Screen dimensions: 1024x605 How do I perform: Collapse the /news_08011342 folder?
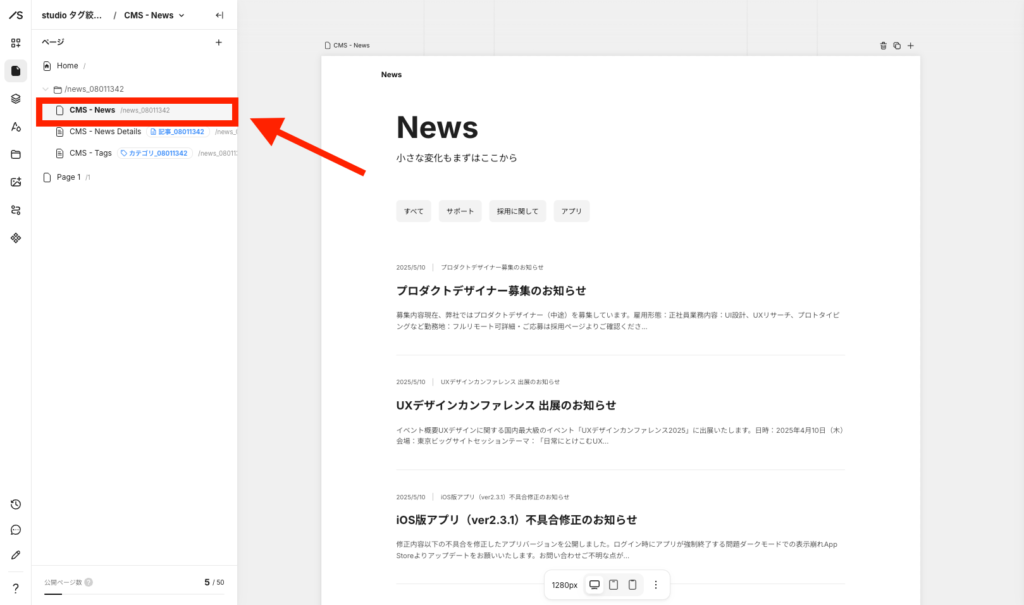coord(45,89)
